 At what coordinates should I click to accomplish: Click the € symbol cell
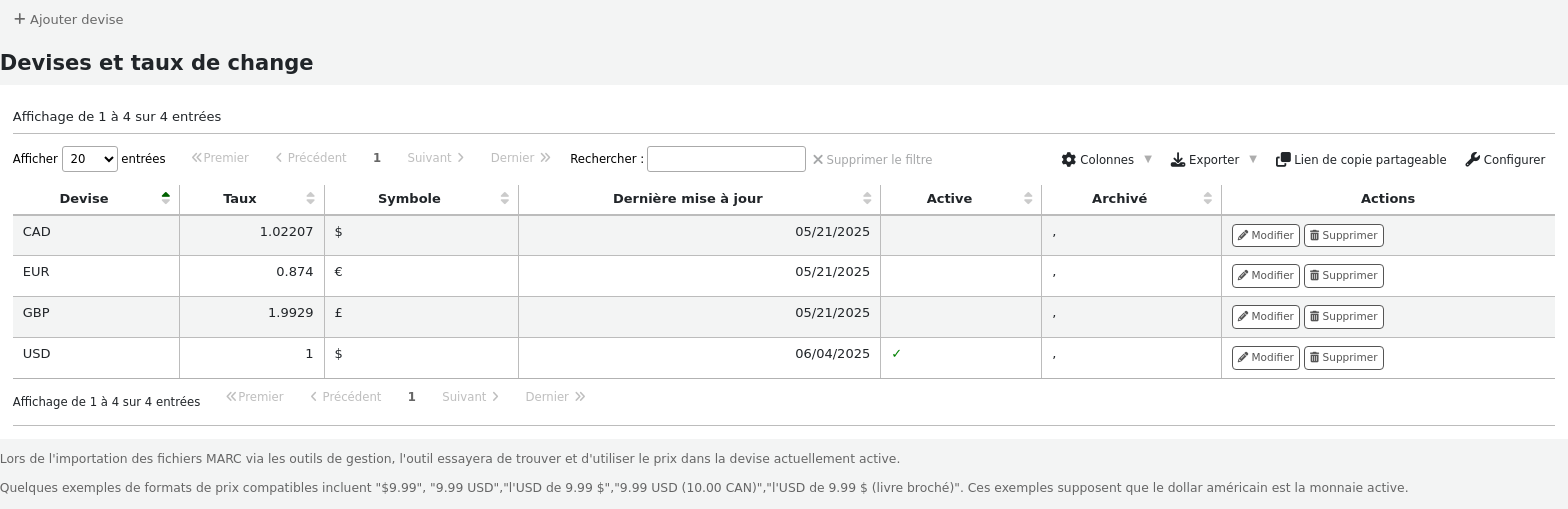[x=421, y=276]
